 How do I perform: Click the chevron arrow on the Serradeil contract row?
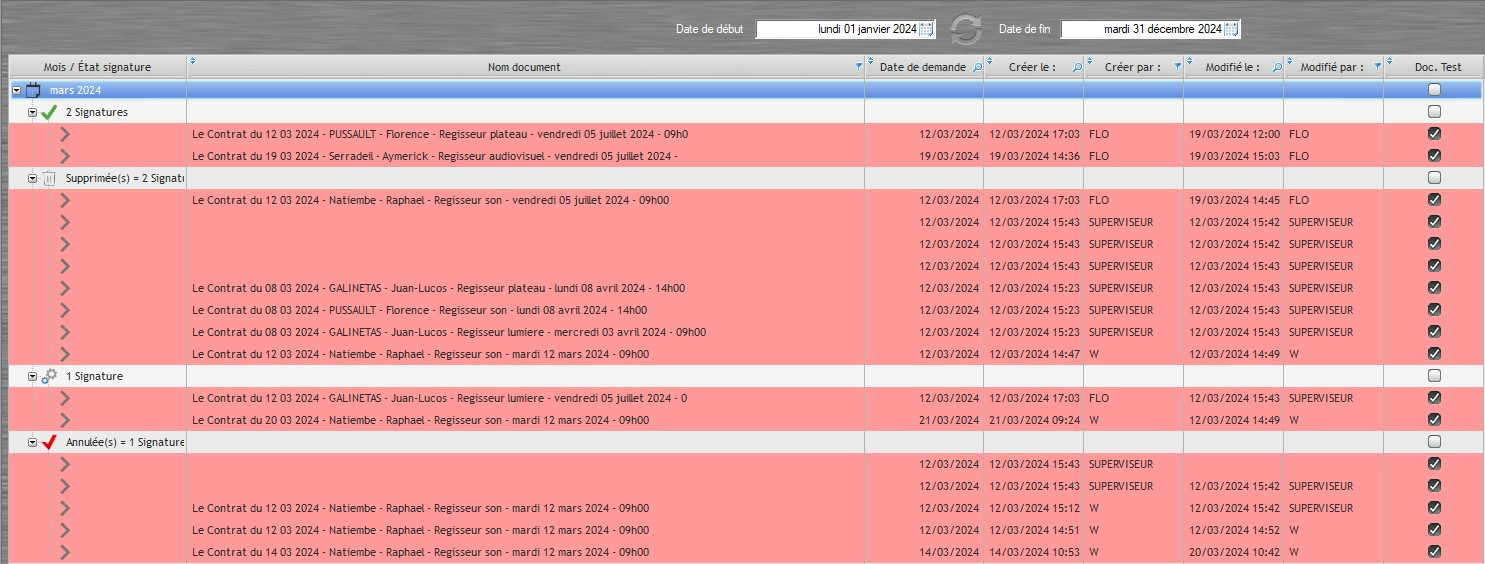65,156
